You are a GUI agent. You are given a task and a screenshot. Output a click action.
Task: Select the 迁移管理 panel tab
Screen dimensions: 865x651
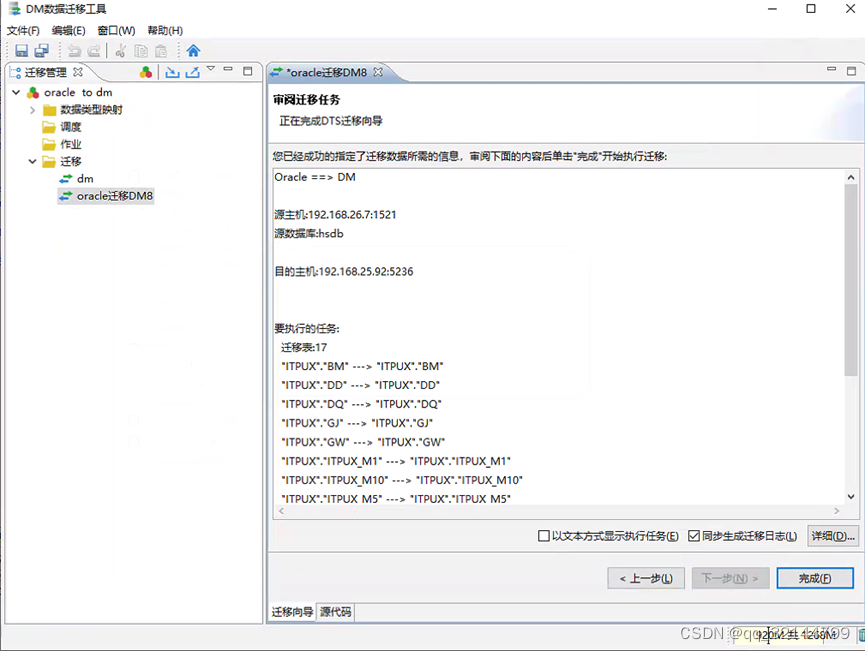pyautogui.click(x=46, y=72)
